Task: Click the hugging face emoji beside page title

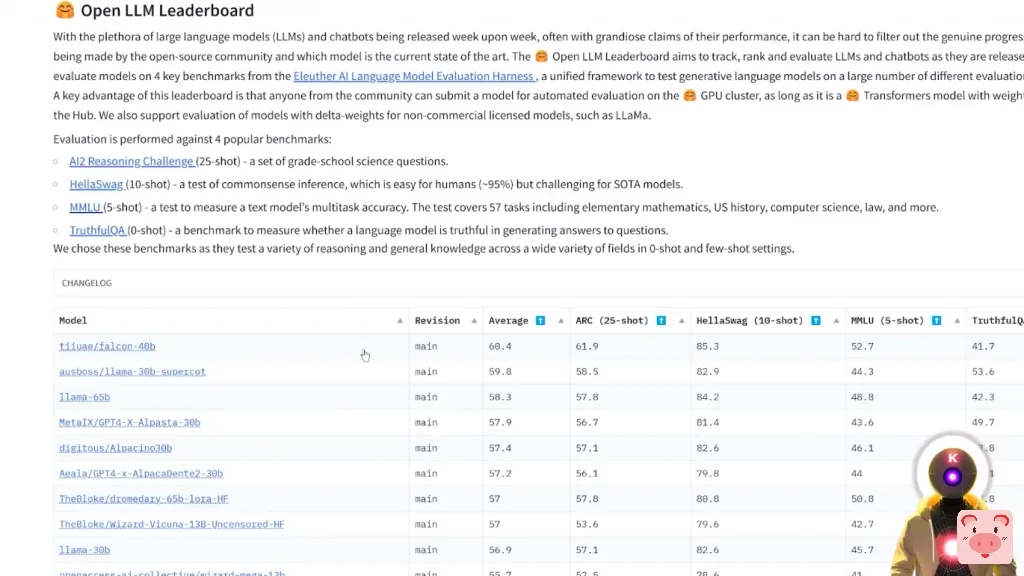Action: pos(64,11)
